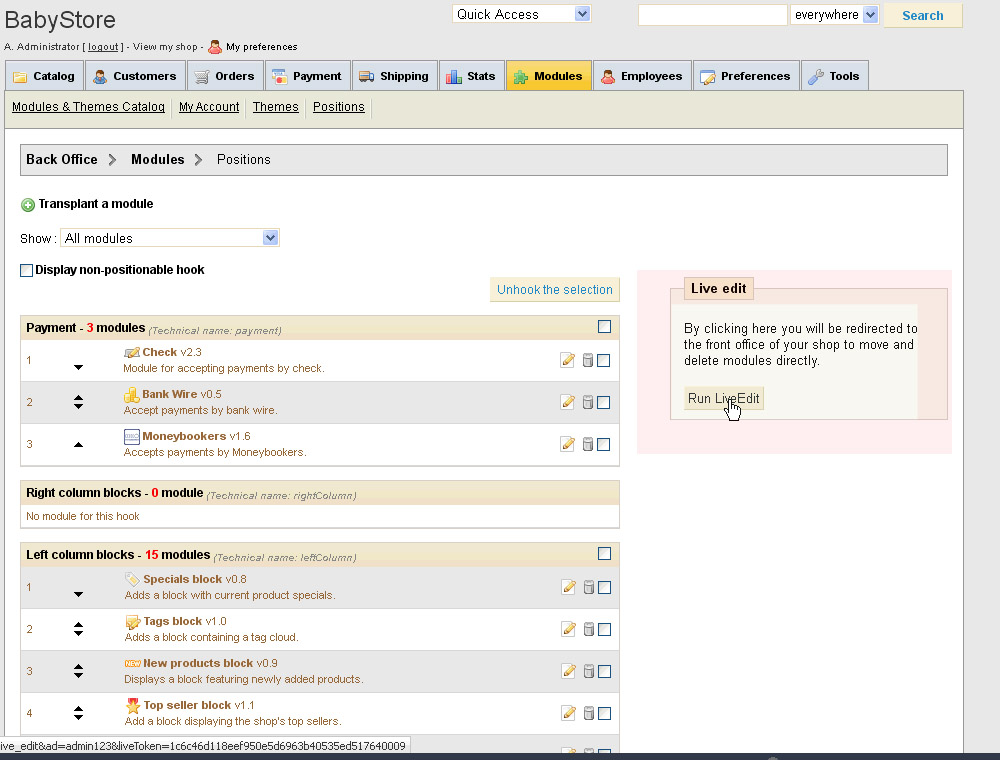Enable Display non-positionable hook checkbox

27,270
